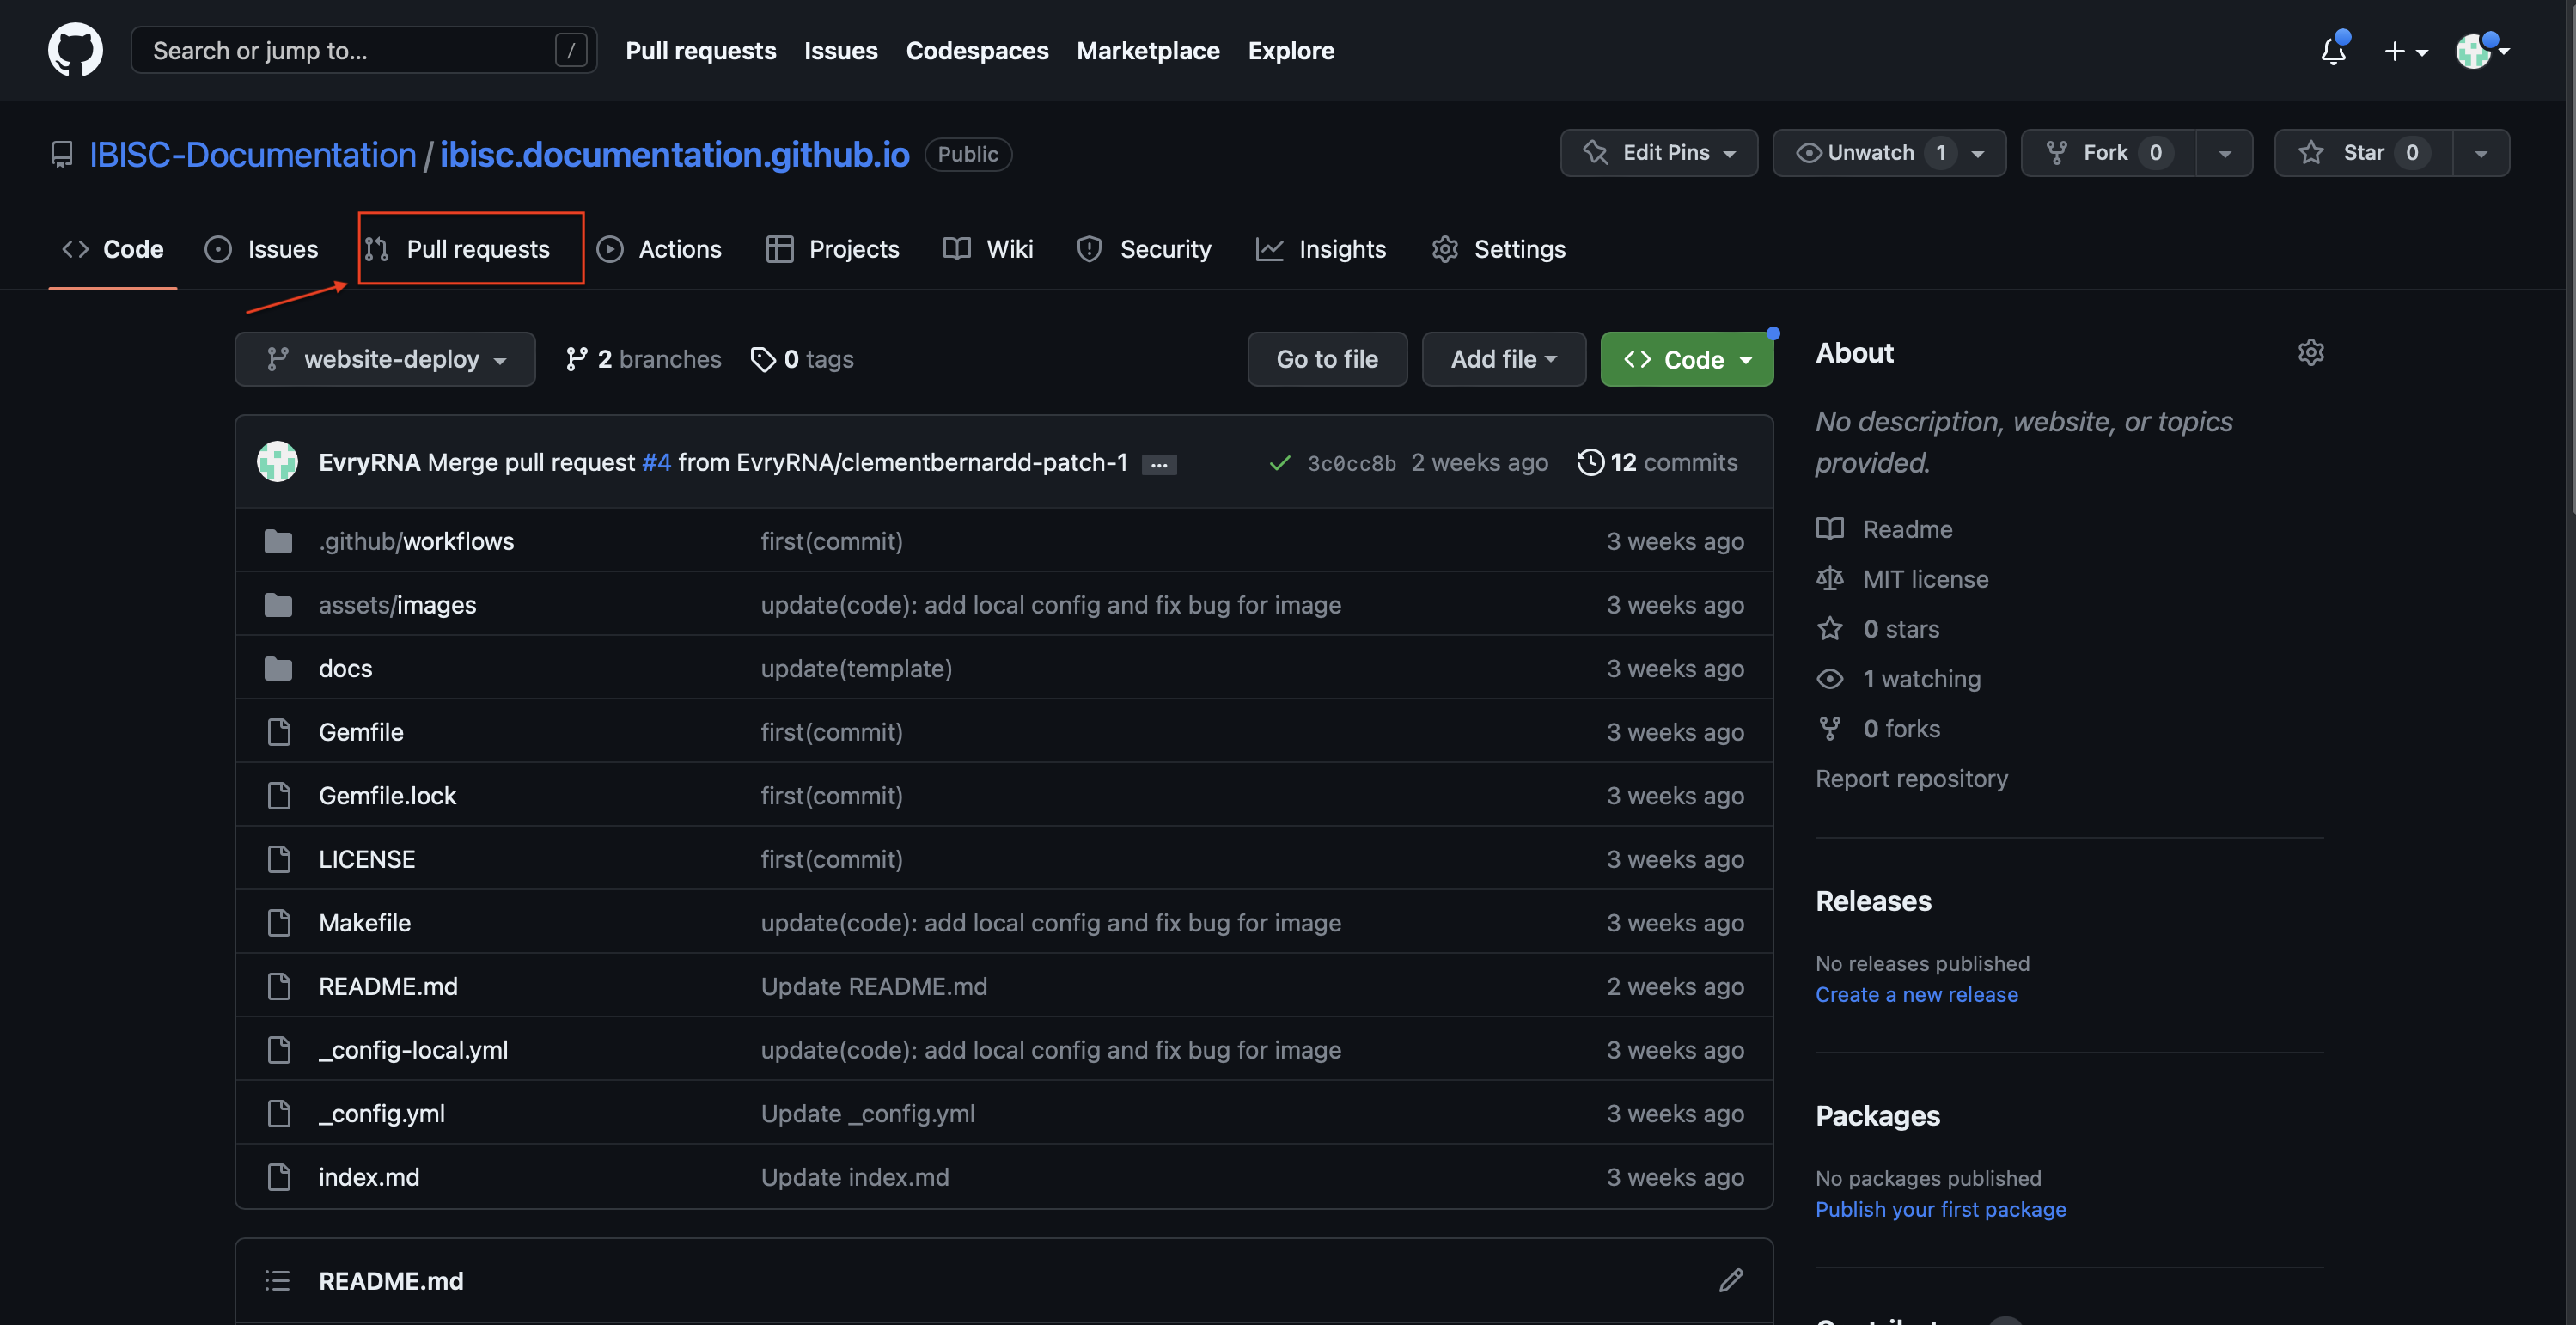2576x1325 pixels.
Task: Expand the Fork options caret
Action: (2224, 153)
